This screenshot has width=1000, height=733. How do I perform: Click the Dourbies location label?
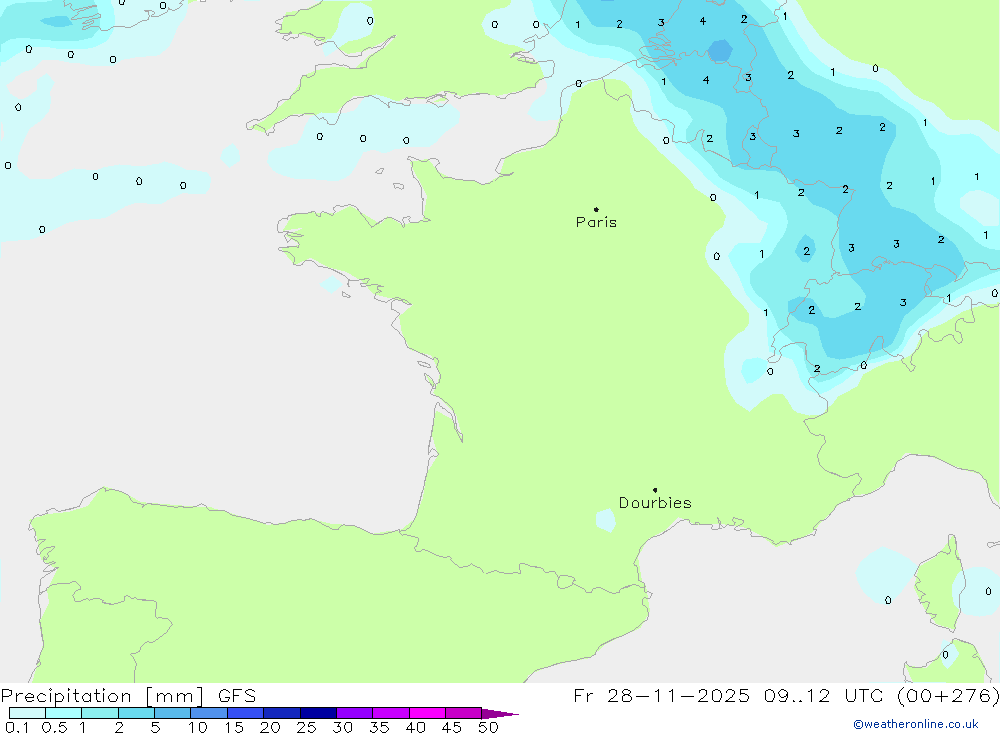click(655, 503)
